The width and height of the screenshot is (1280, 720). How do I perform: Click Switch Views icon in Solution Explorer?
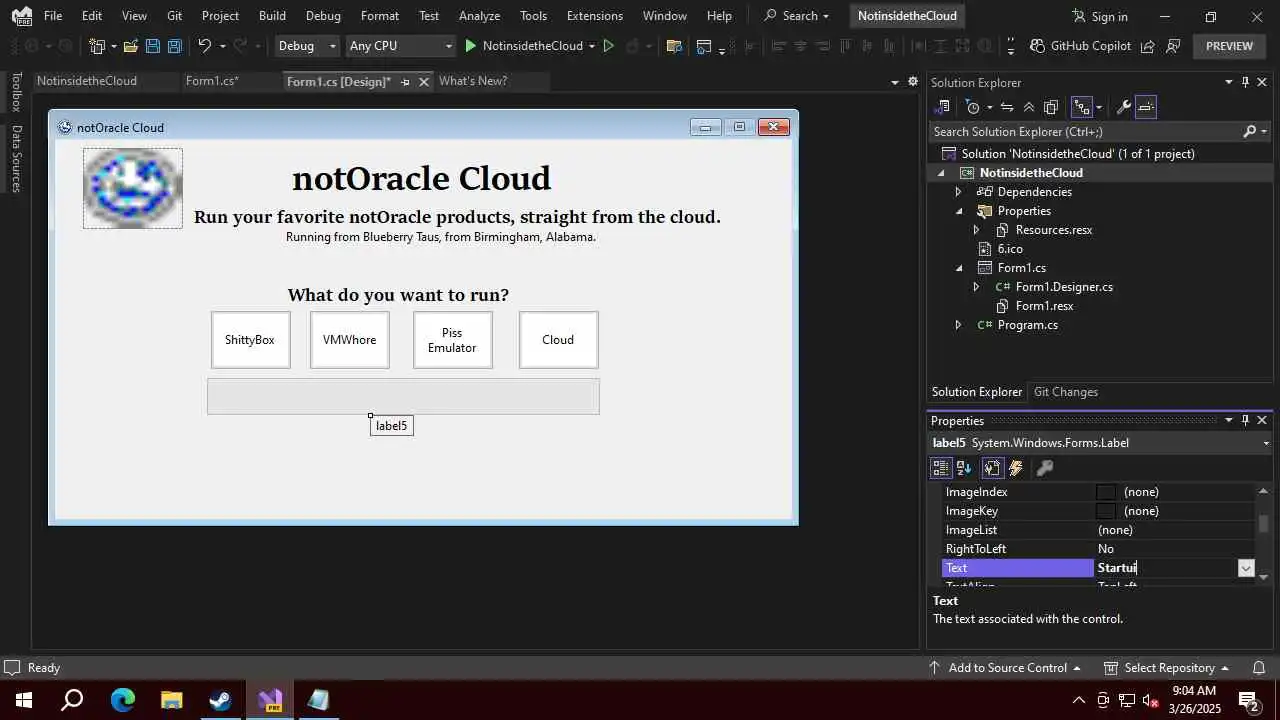(942, 107)
